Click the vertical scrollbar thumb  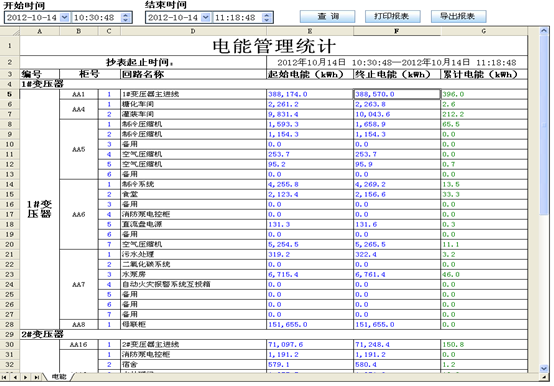pos(544,124)
